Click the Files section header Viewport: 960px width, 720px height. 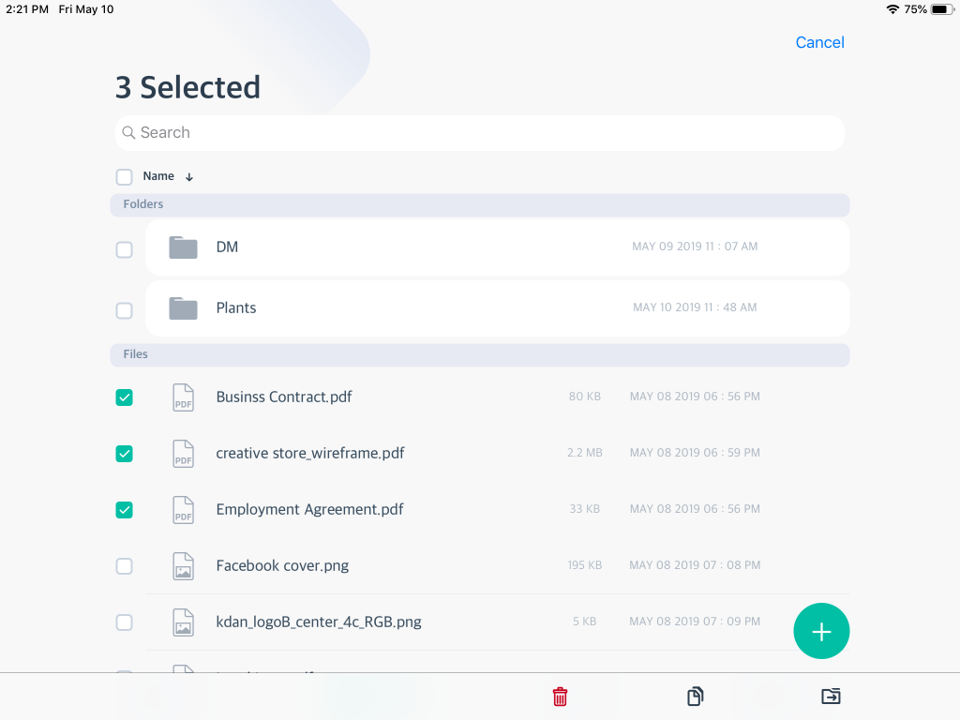(480, 355)
